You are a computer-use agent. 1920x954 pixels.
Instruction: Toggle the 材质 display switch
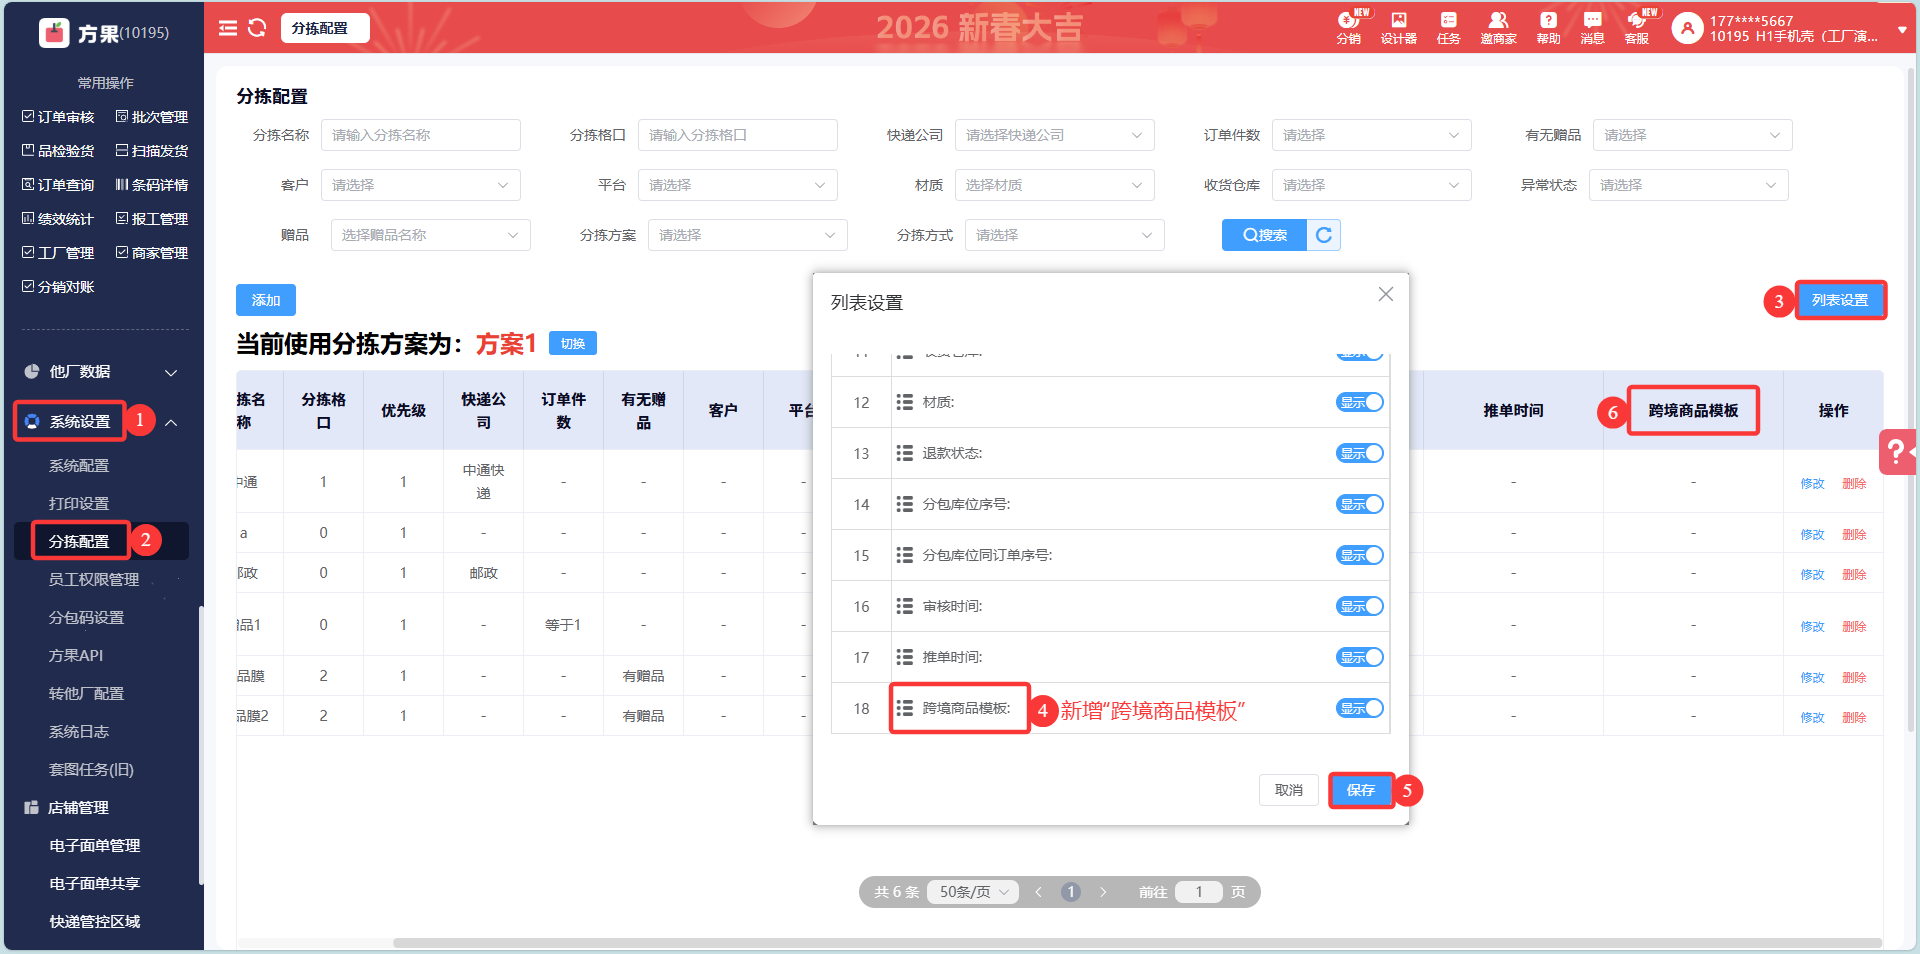1360,402
